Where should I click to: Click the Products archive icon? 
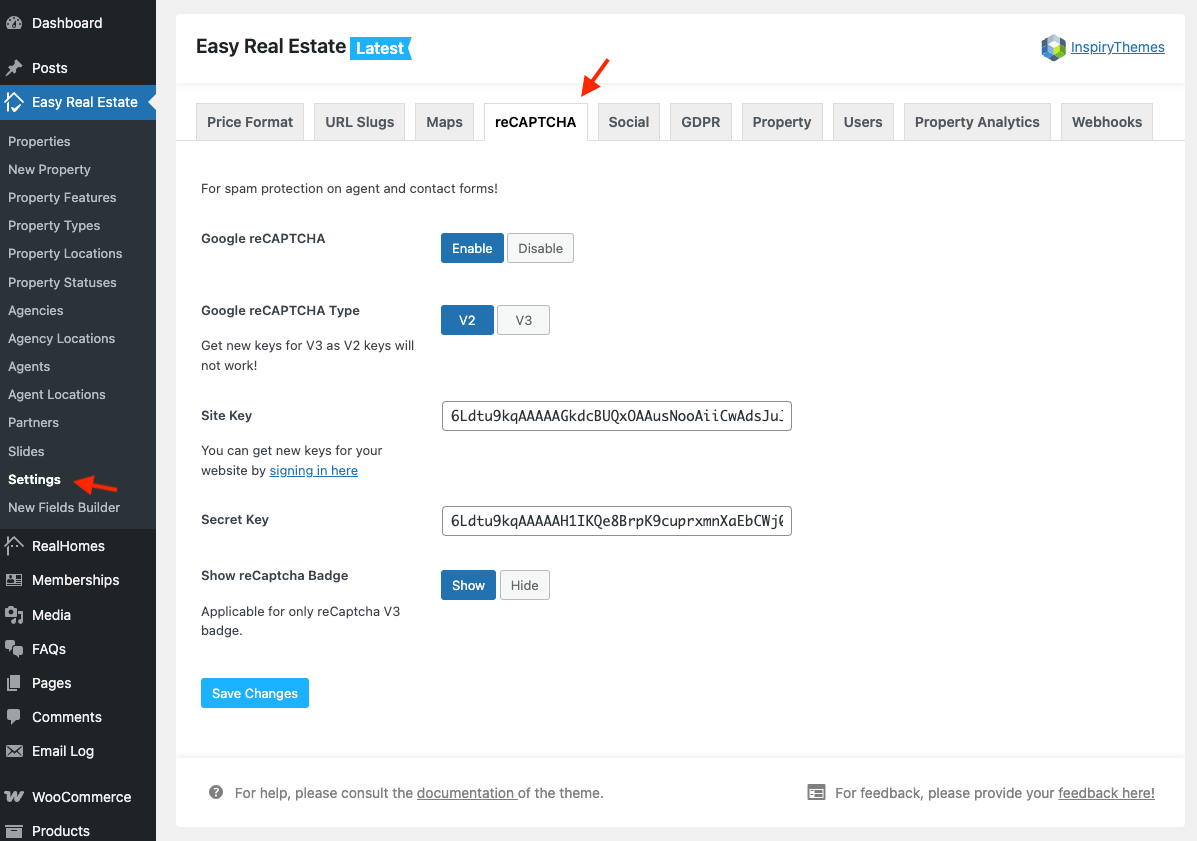[14, 831]
